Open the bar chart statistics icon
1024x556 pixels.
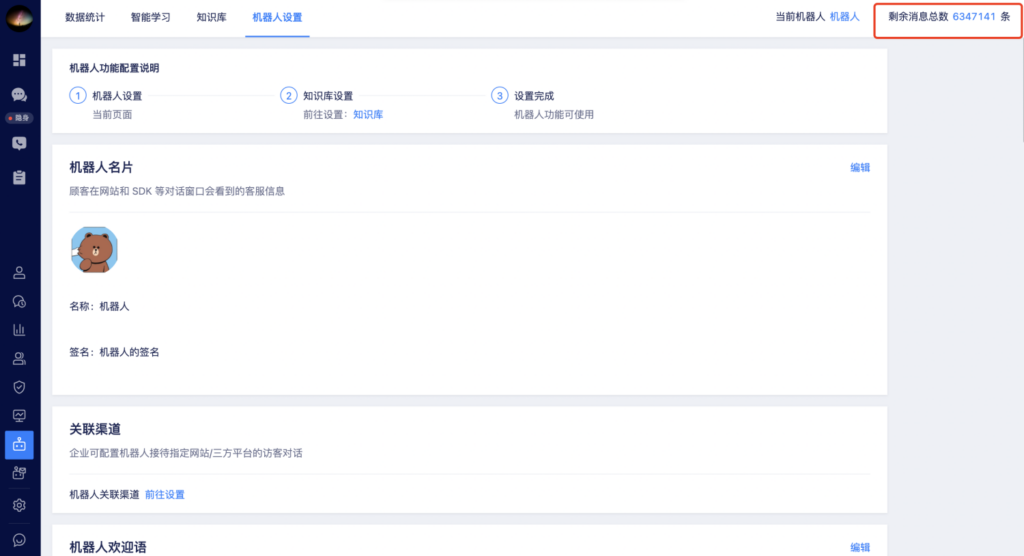click(x=19, y=329)
